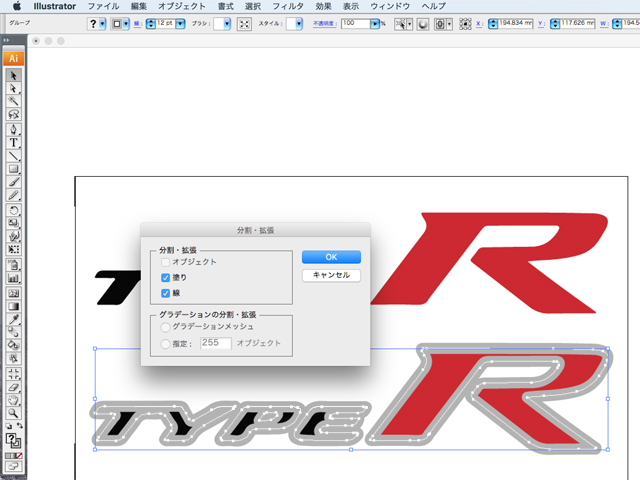
Task: Open the ファイル menu
Action: (103, 6)
